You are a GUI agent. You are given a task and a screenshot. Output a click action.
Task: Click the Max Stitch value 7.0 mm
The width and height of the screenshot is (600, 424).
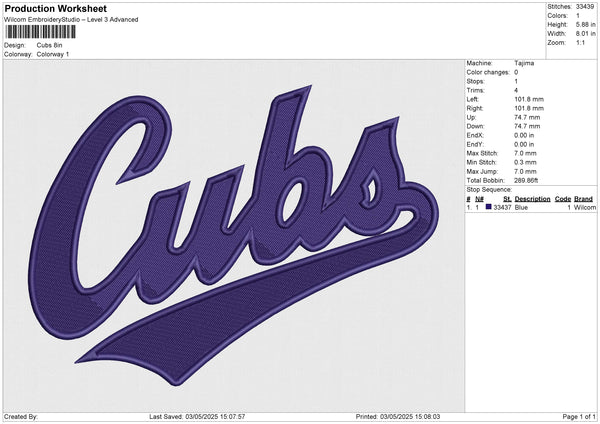tap(525, 153)
